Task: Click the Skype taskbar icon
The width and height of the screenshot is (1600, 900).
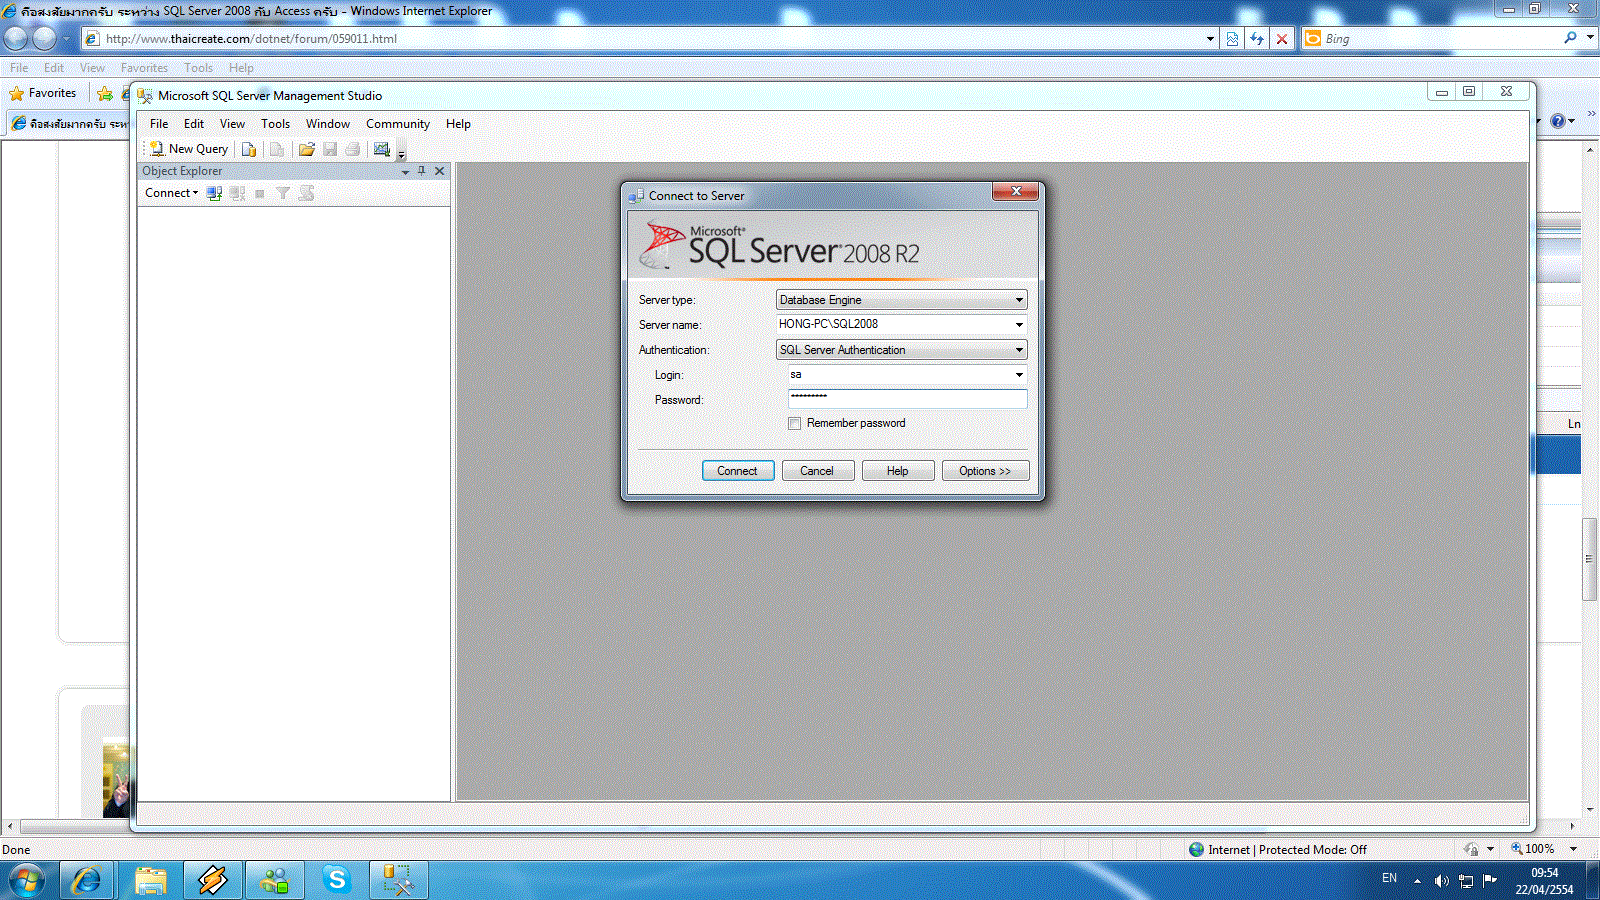Action: (337, 880)
